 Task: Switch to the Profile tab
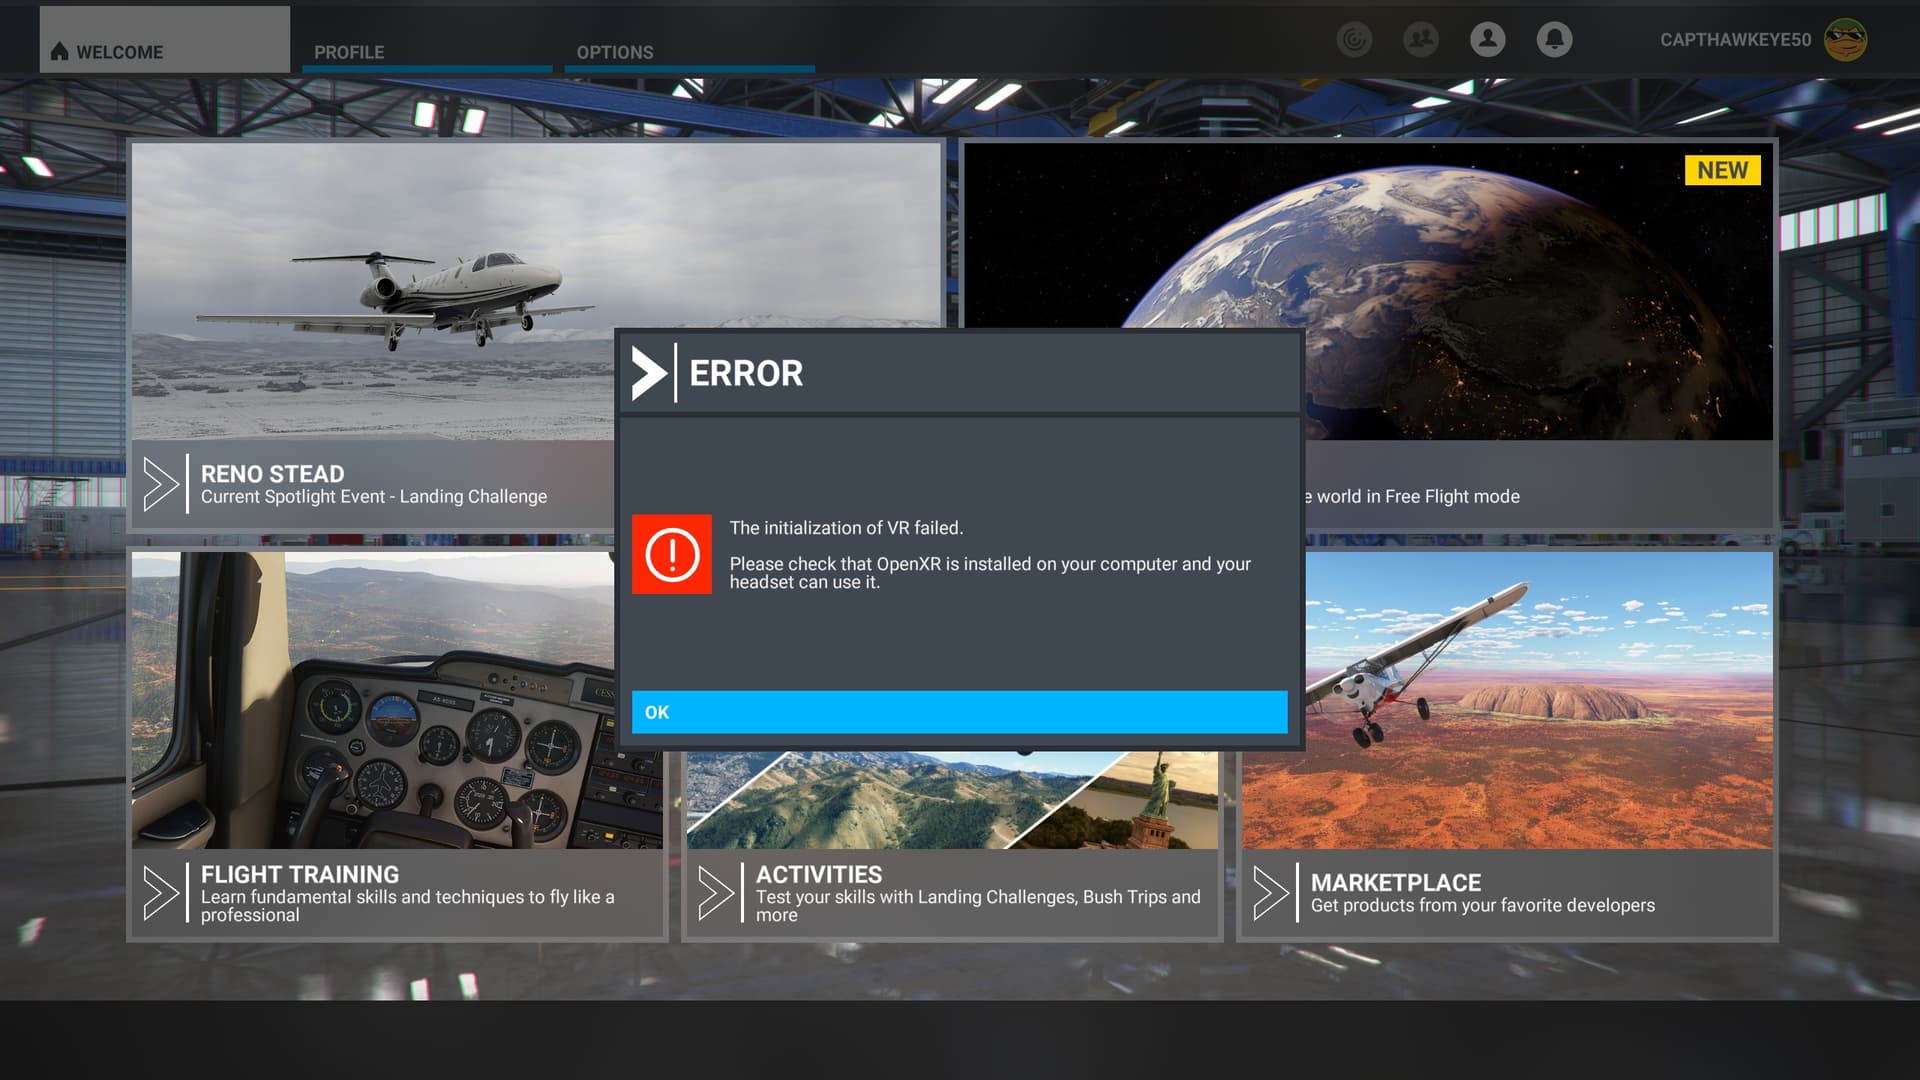tap(349, 52)
